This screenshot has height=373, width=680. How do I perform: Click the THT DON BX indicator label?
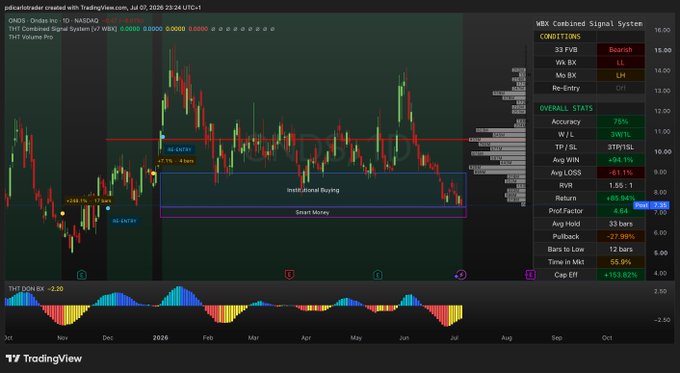(x=26, y=288)
